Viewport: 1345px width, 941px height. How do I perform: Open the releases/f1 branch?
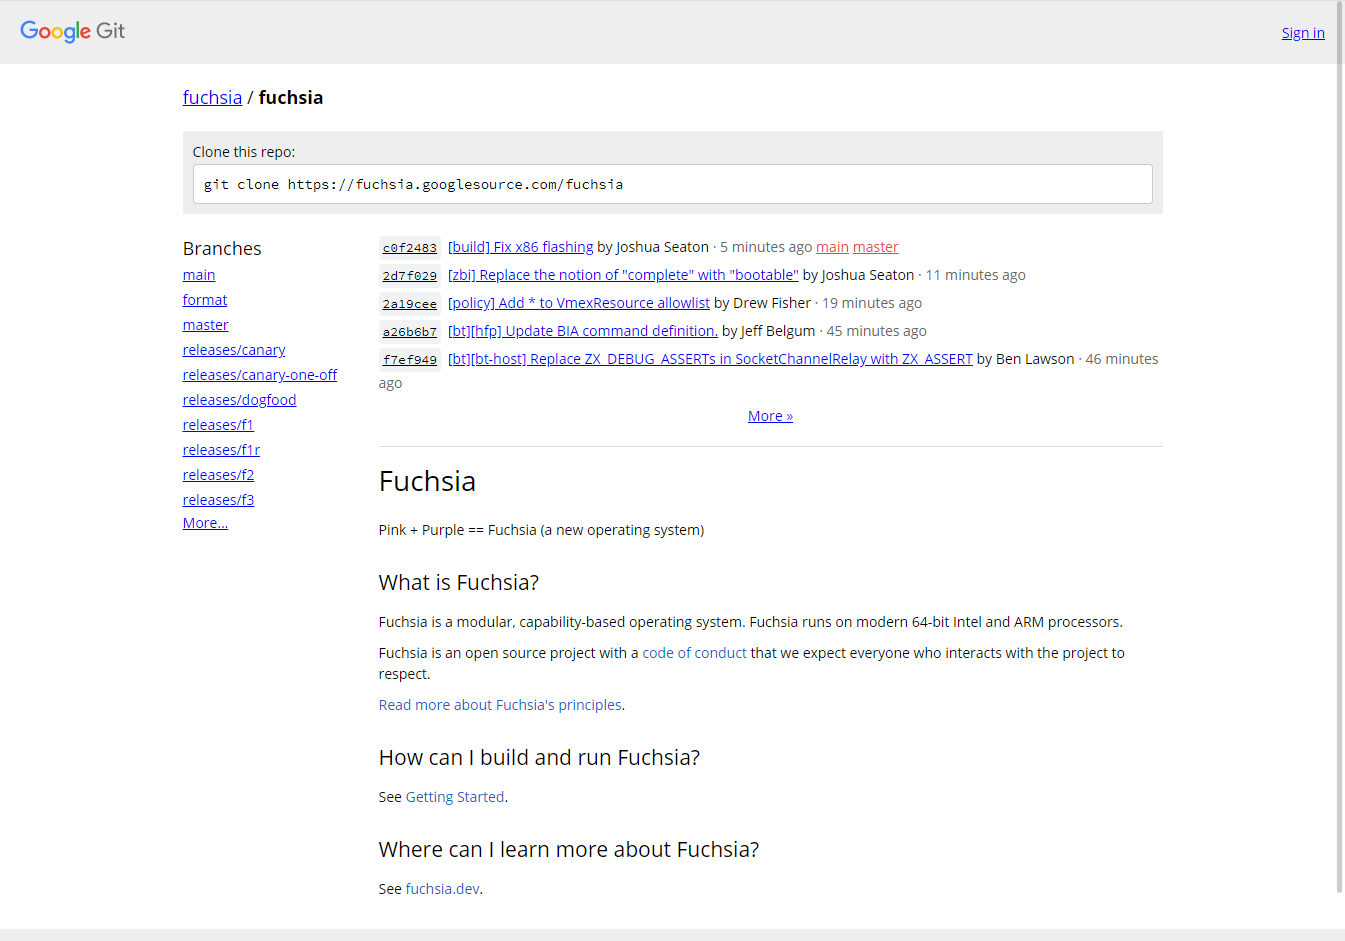218,425
